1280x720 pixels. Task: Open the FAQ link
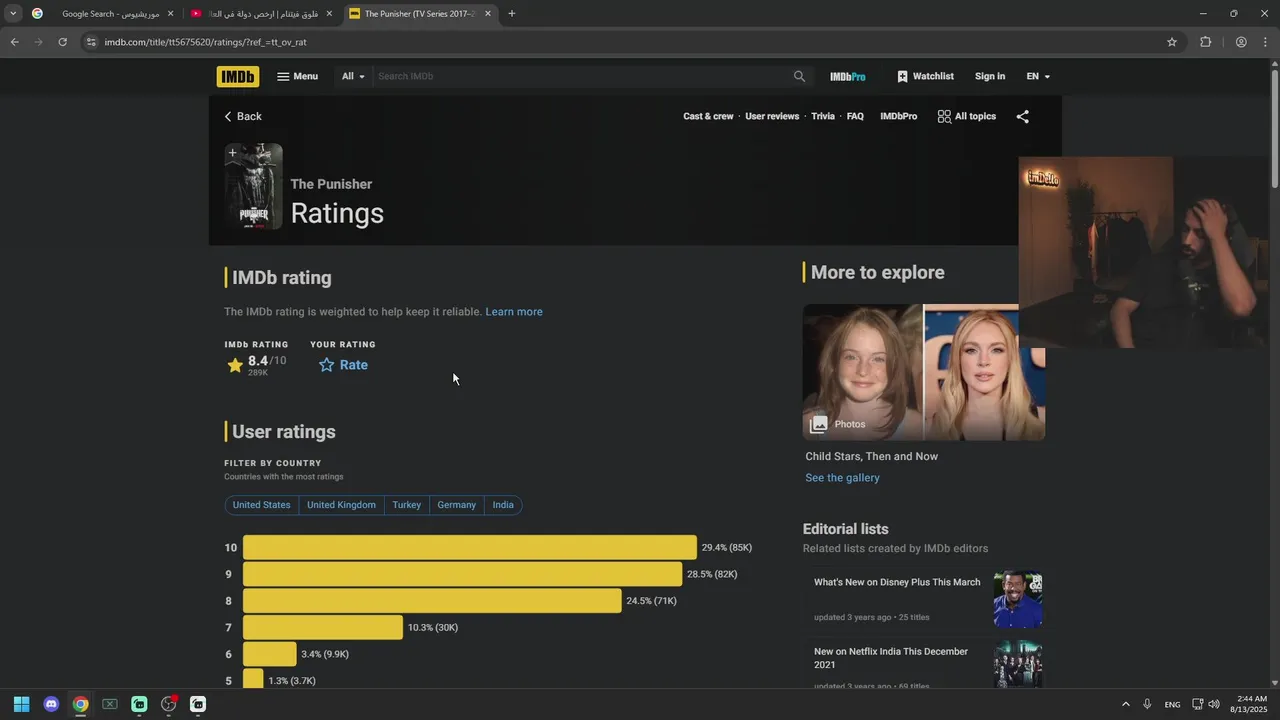tap(855, 116)
